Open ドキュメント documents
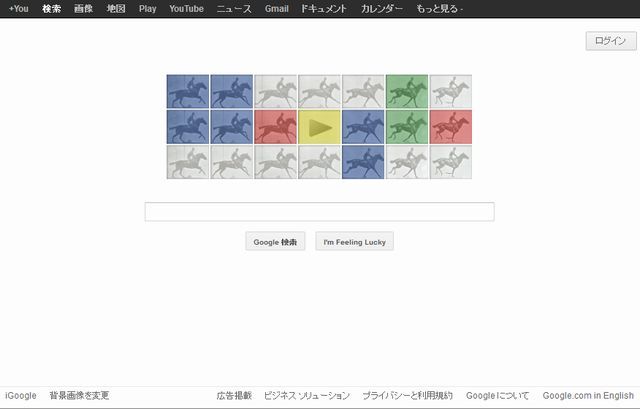640x409 pixels. pyautogui.click(x=324, y=9)
